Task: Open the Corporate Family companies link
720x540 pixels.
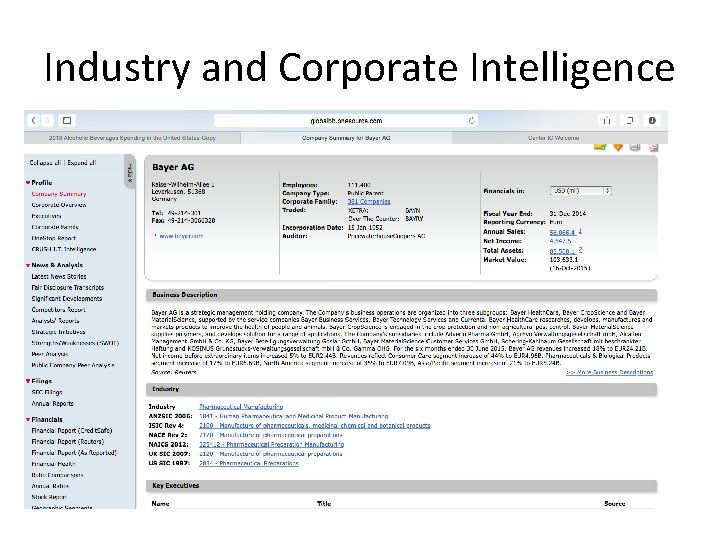Action: coord(369,202)
